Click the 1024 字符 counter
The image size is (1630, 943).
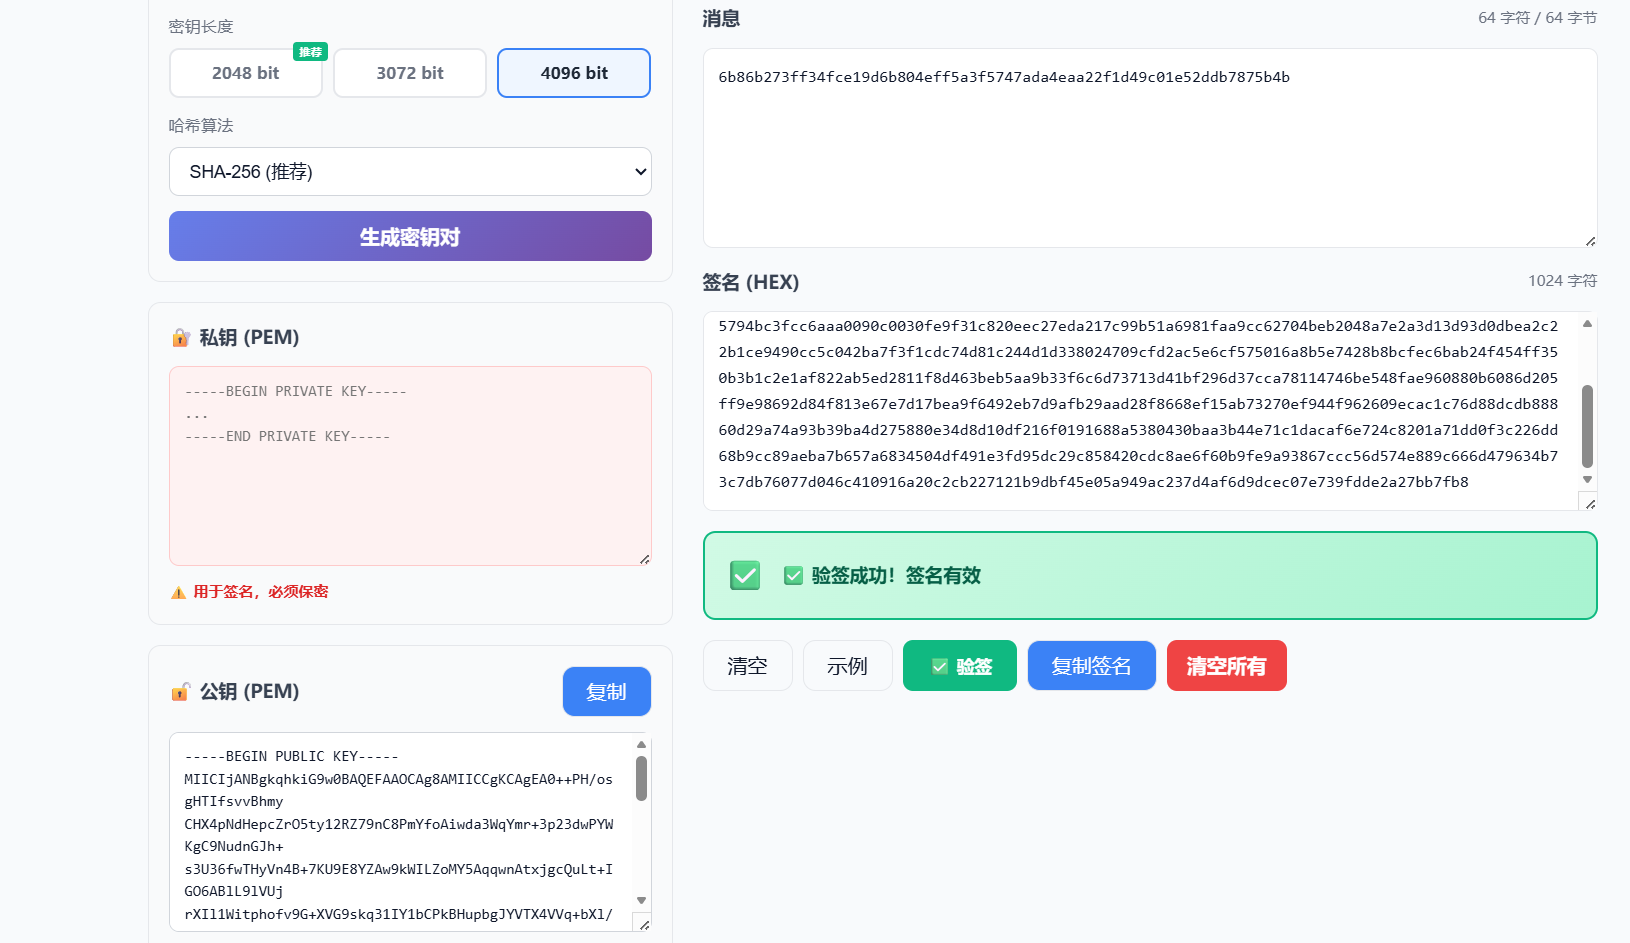(1563, 281)
